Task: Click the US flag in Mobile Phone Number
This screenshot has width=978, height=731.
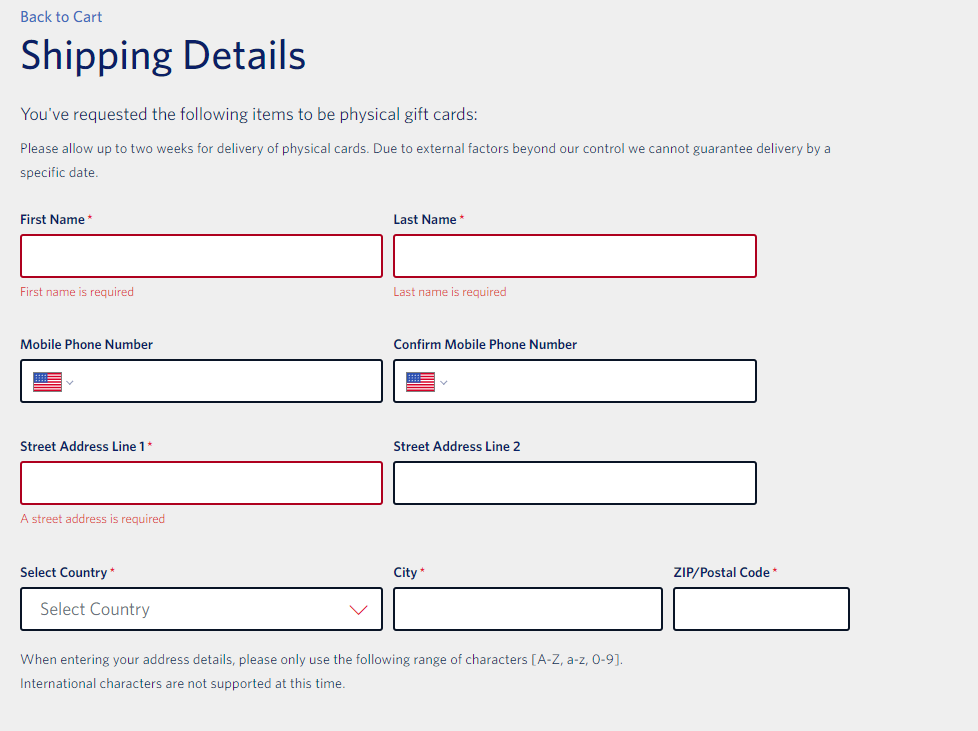Action: point(47,382)
